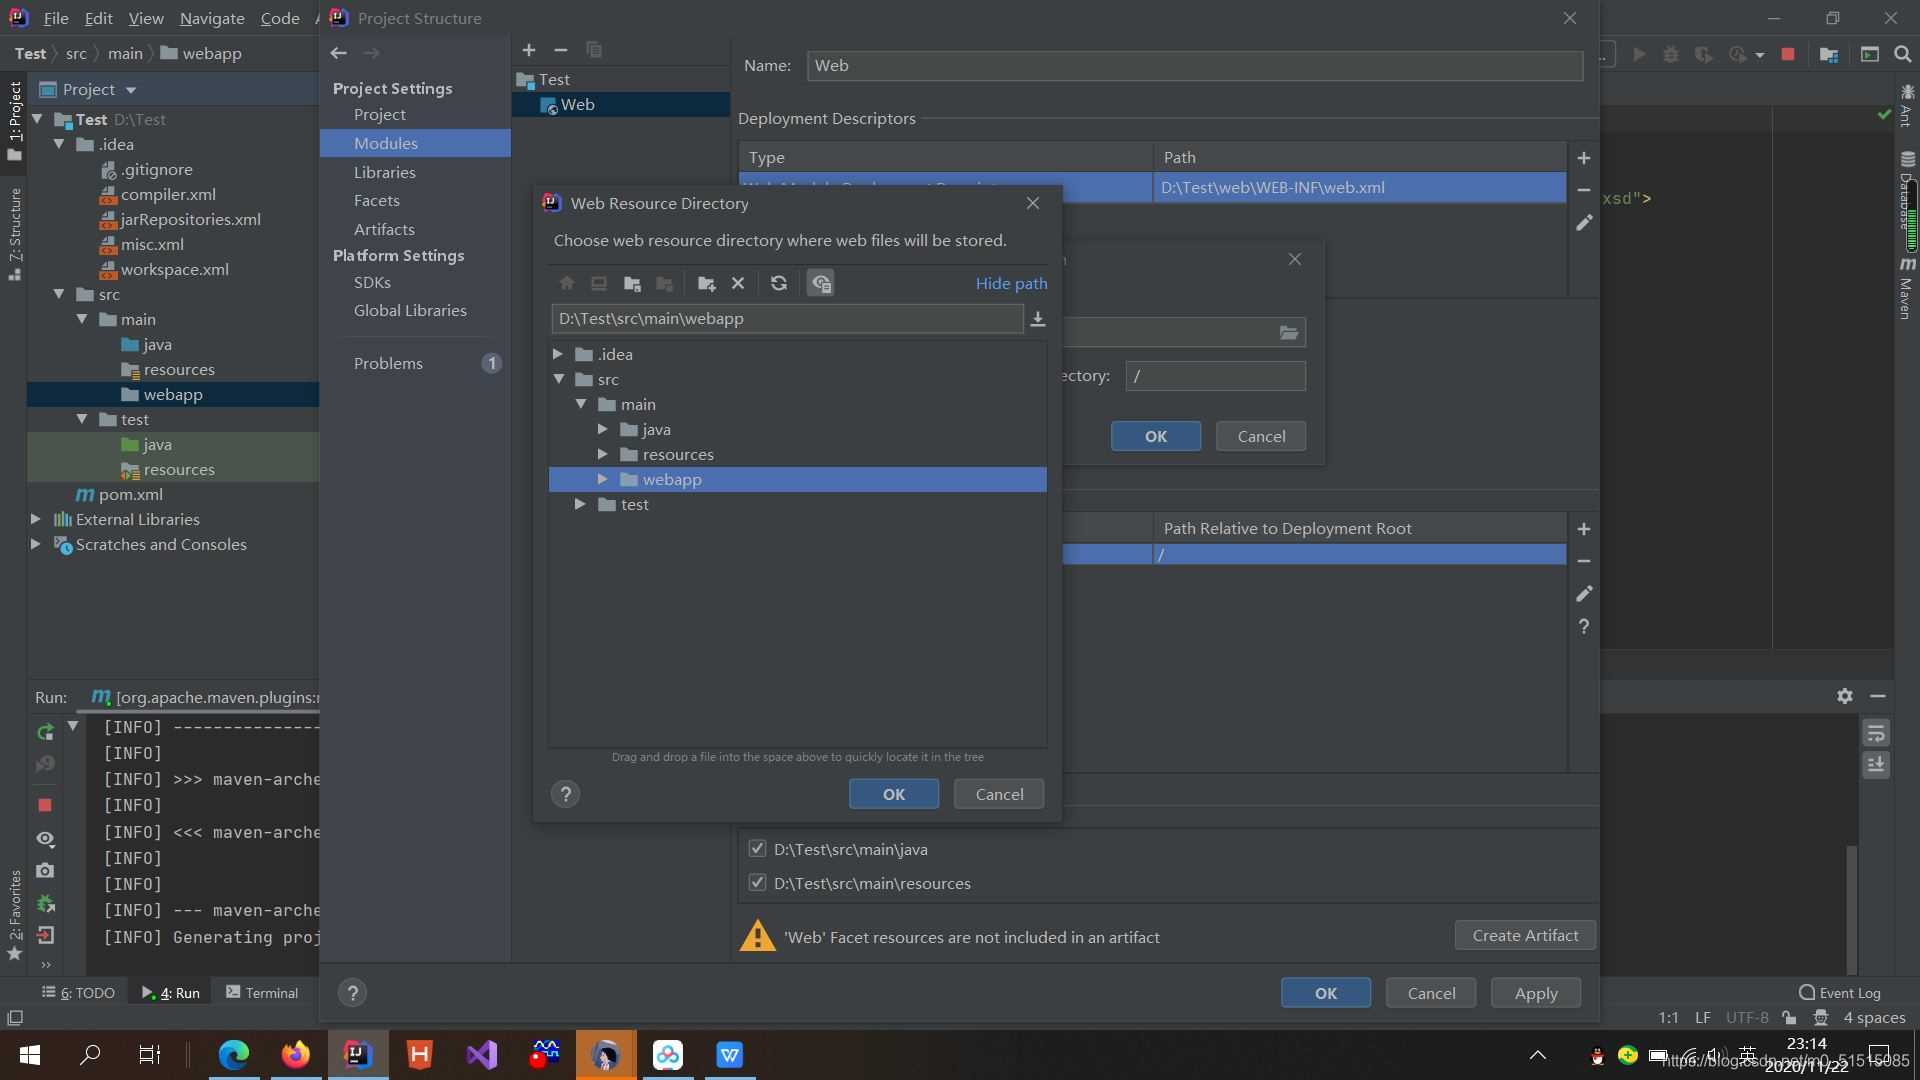
Task: Select the Modules menu item
Action: coord(386,142)
